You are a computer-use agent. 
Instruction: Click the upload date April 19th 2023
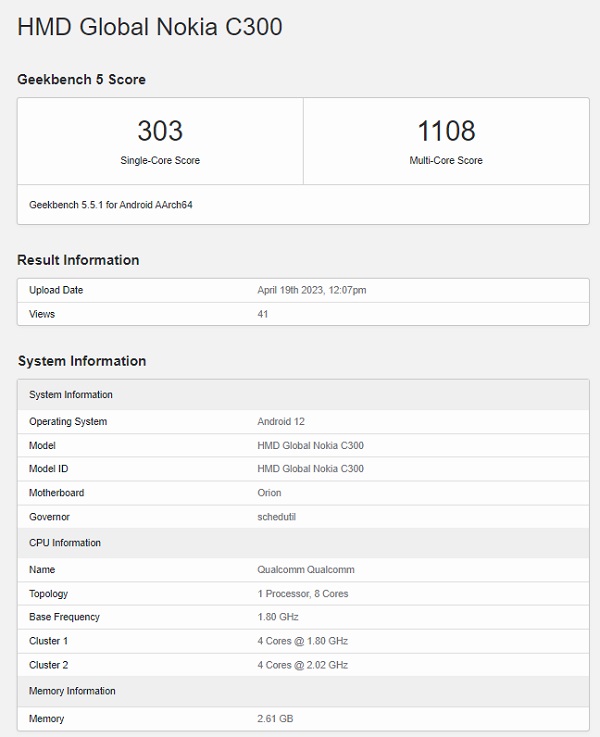[x=312, y=290]
